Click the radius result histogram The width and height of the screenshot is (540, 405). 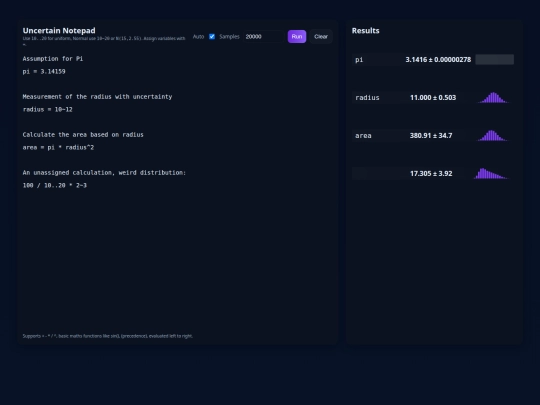[x=493, y=97]
